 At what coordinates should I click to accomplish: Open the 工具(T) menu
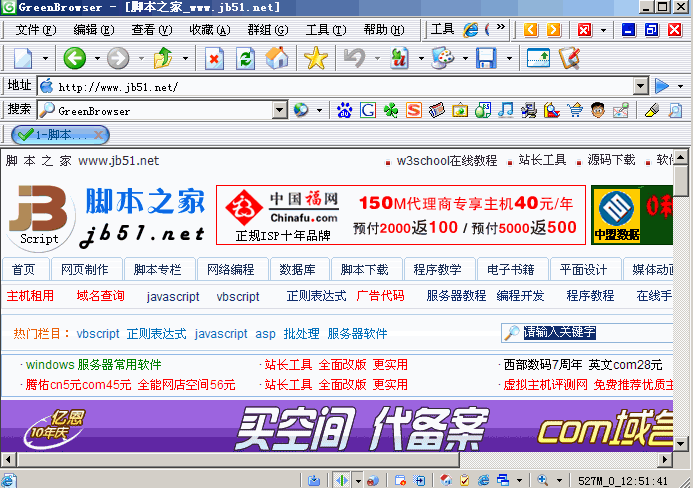[326, 30]
